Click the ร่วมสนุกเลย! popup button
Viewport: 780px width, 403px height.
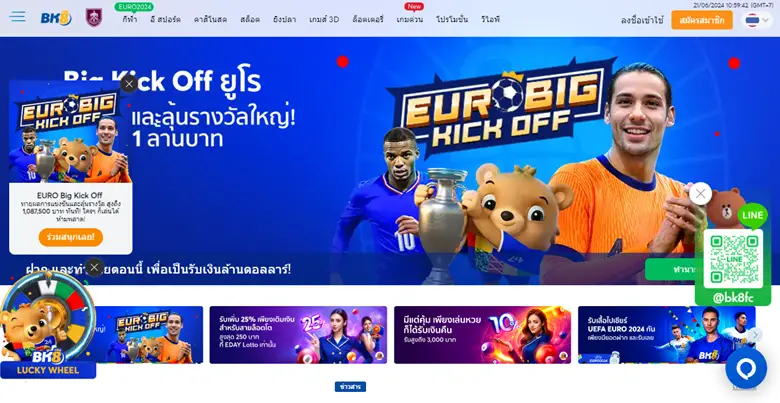71,237
